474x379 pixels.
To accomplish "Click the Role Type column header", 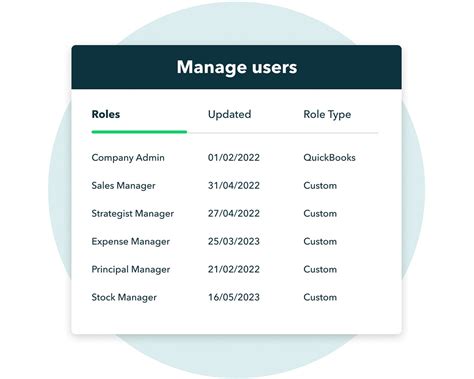I will point(327,115).
